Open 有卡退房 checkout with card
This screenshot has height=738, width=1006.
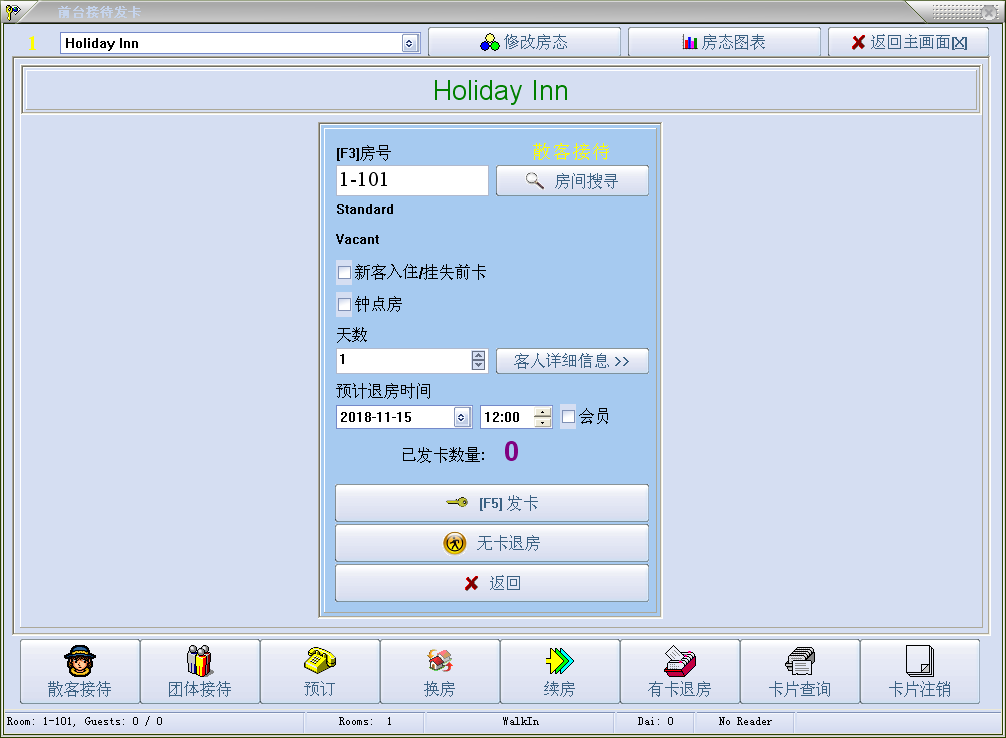[679, 671]
